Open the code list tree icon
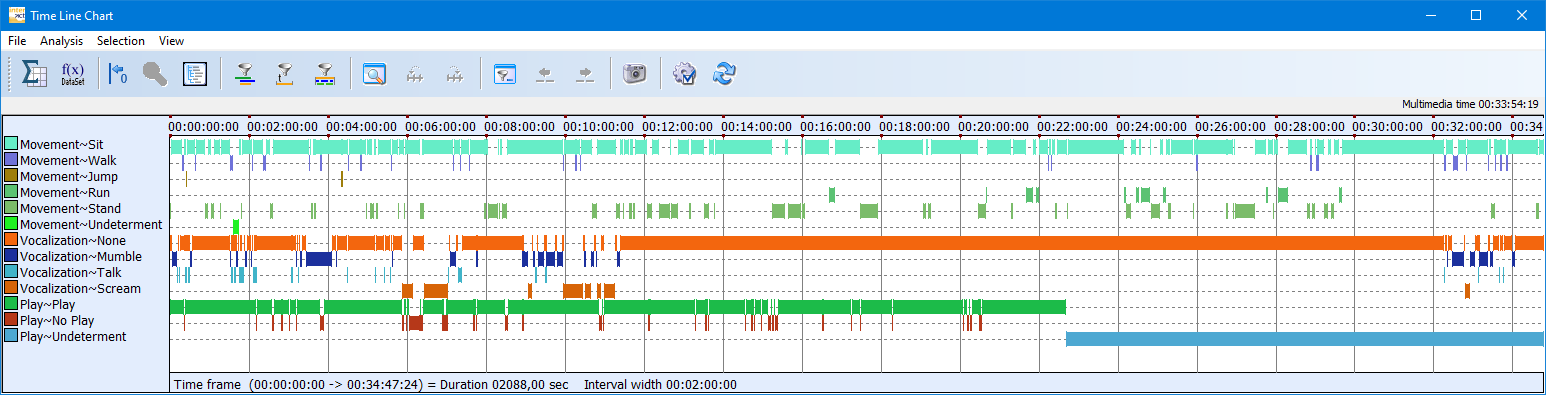1546x395 pixels. pyautogui.click(x=194, y=74)
